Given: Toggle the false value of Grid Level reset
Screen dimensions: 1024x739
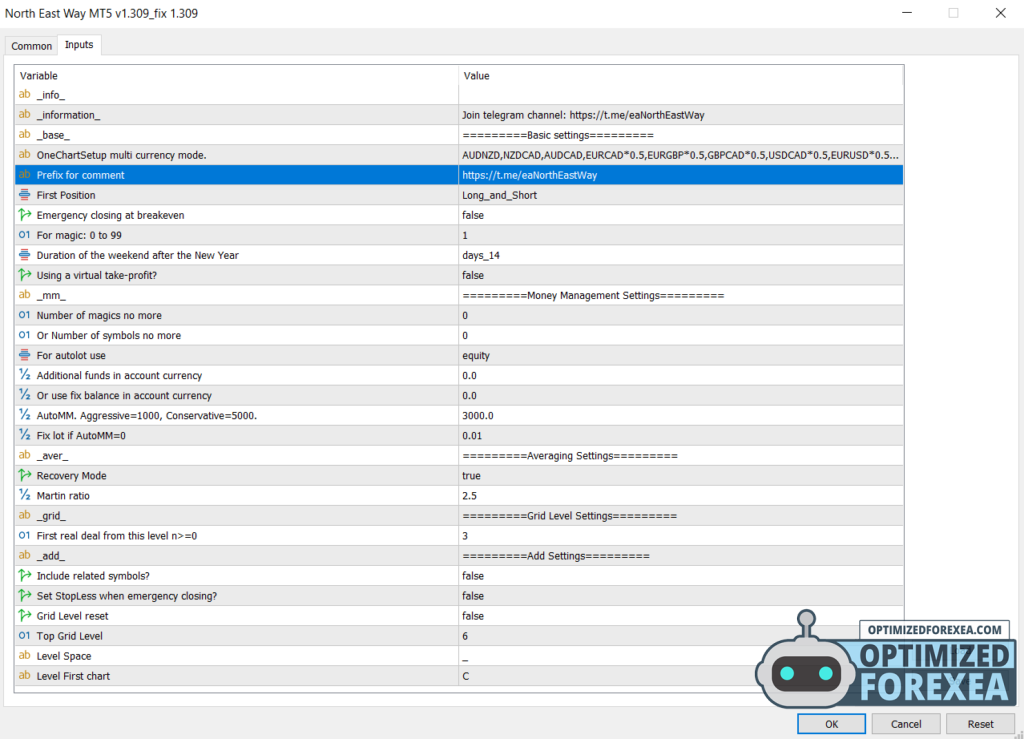Looking at the screenshot, I should coord(681,616).
